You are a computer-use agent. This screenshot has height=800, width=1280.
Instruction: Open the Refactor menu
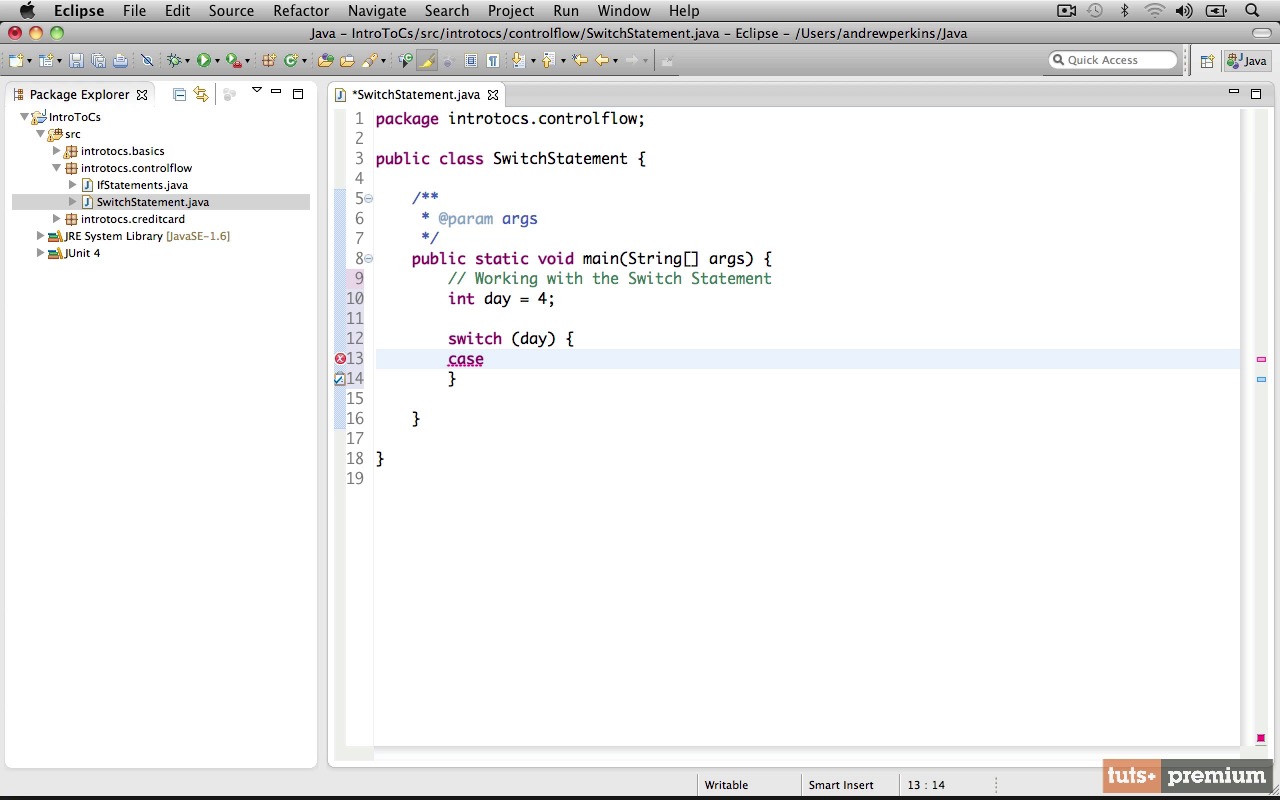point(301,11)
